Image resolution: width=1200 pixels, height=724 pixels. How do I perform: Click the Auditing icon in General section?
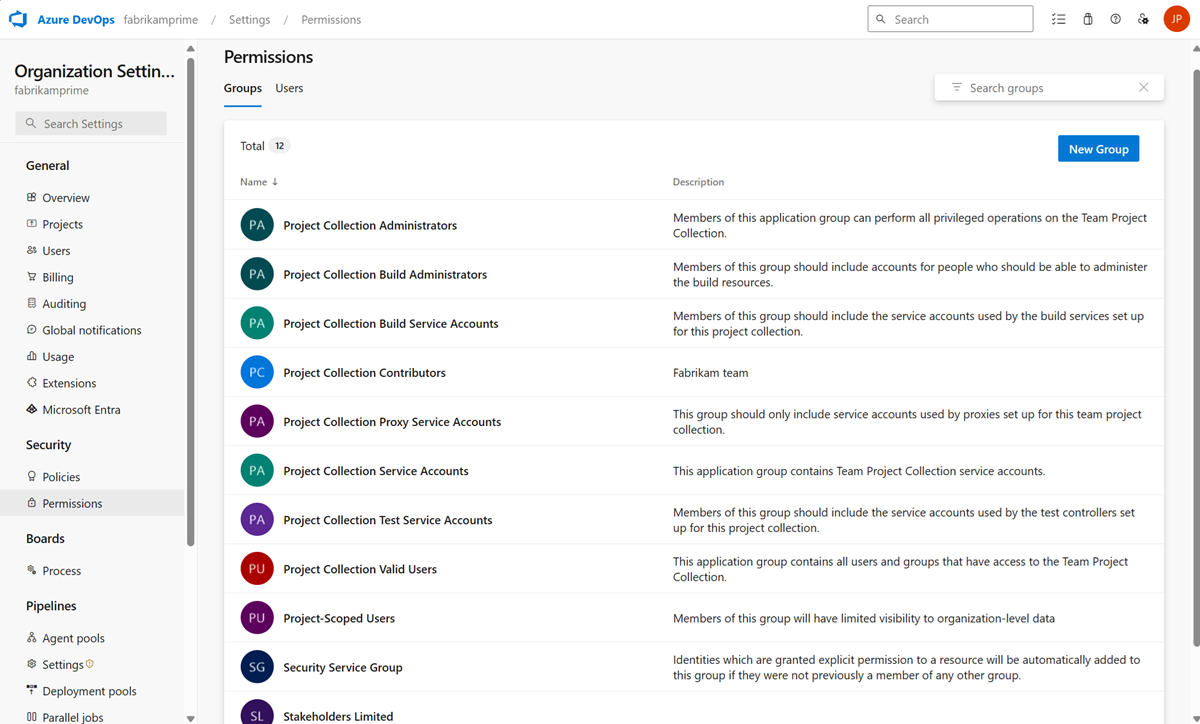tap(33, 303)
